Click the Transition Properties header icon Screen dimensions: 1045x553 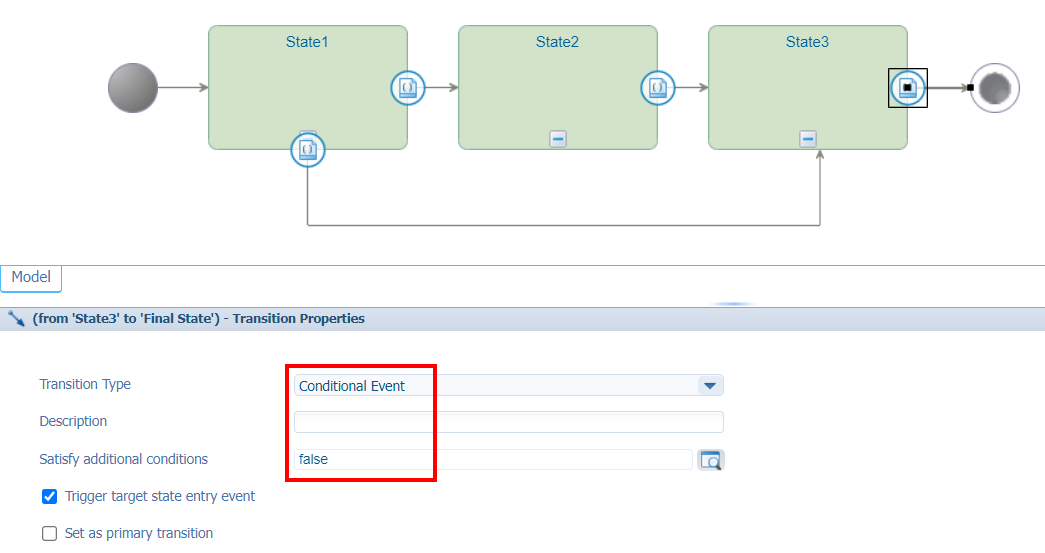point(15,319)
